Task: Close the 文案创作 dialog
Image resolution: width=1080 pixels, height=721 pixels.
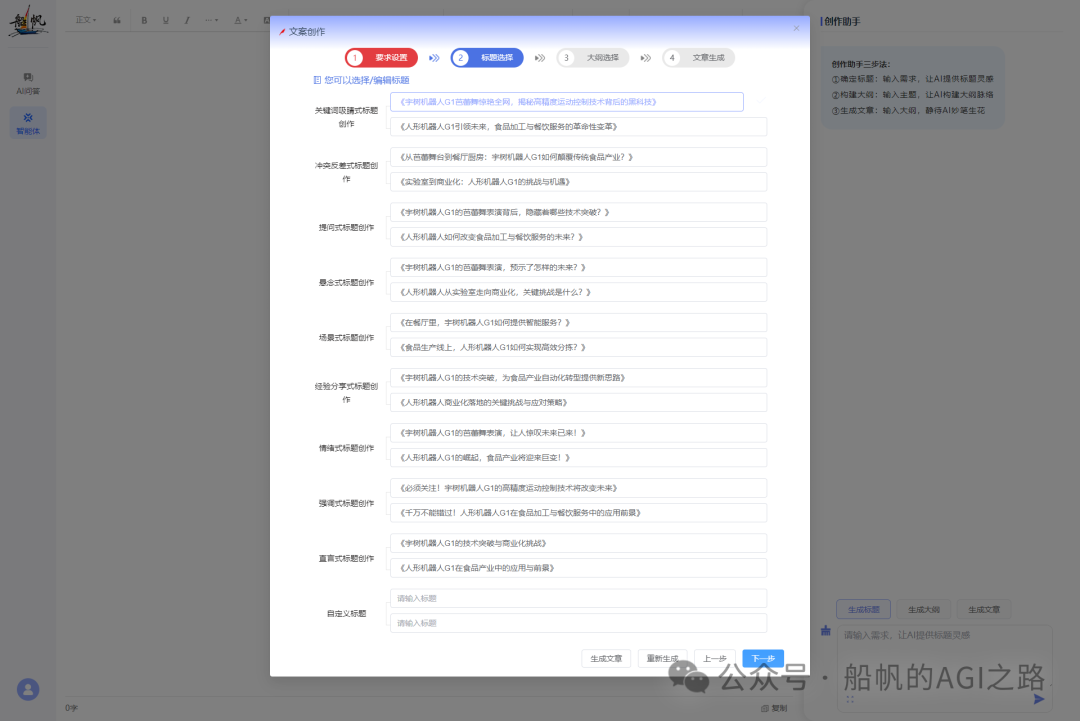Action: tap(796, 28)
